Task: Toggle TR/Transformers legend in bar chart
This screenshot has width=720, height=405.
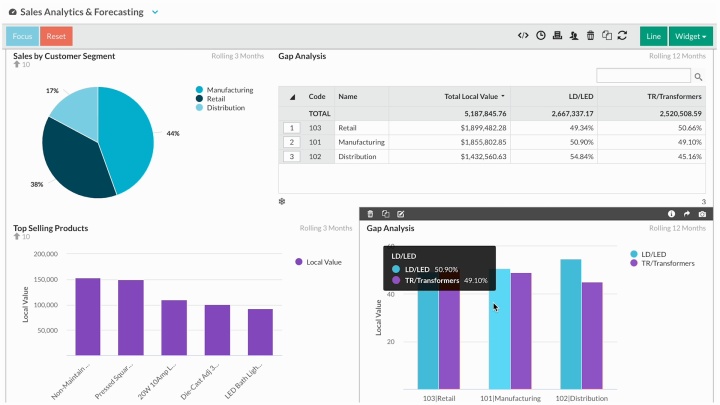Action: (x=663, y=263)
